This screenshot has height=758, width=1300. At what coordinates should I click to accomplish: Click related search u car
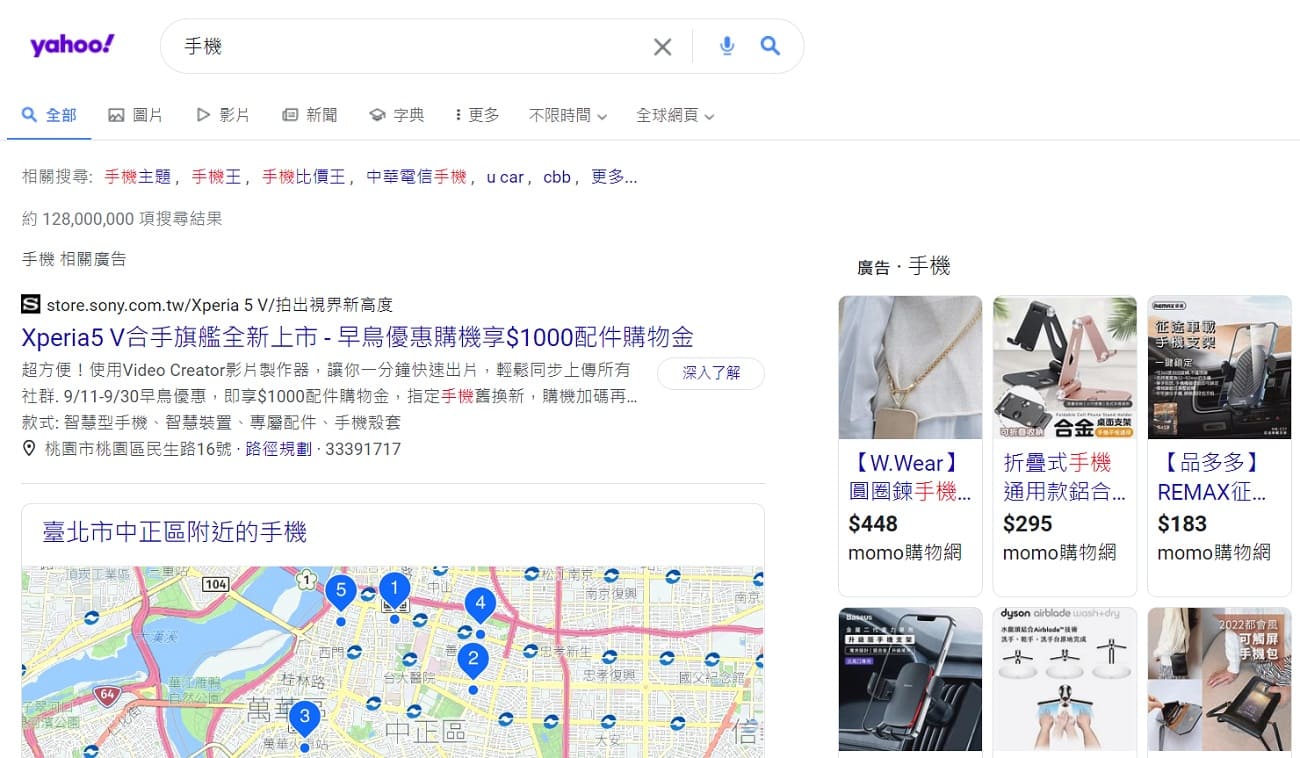click(505, 177)
